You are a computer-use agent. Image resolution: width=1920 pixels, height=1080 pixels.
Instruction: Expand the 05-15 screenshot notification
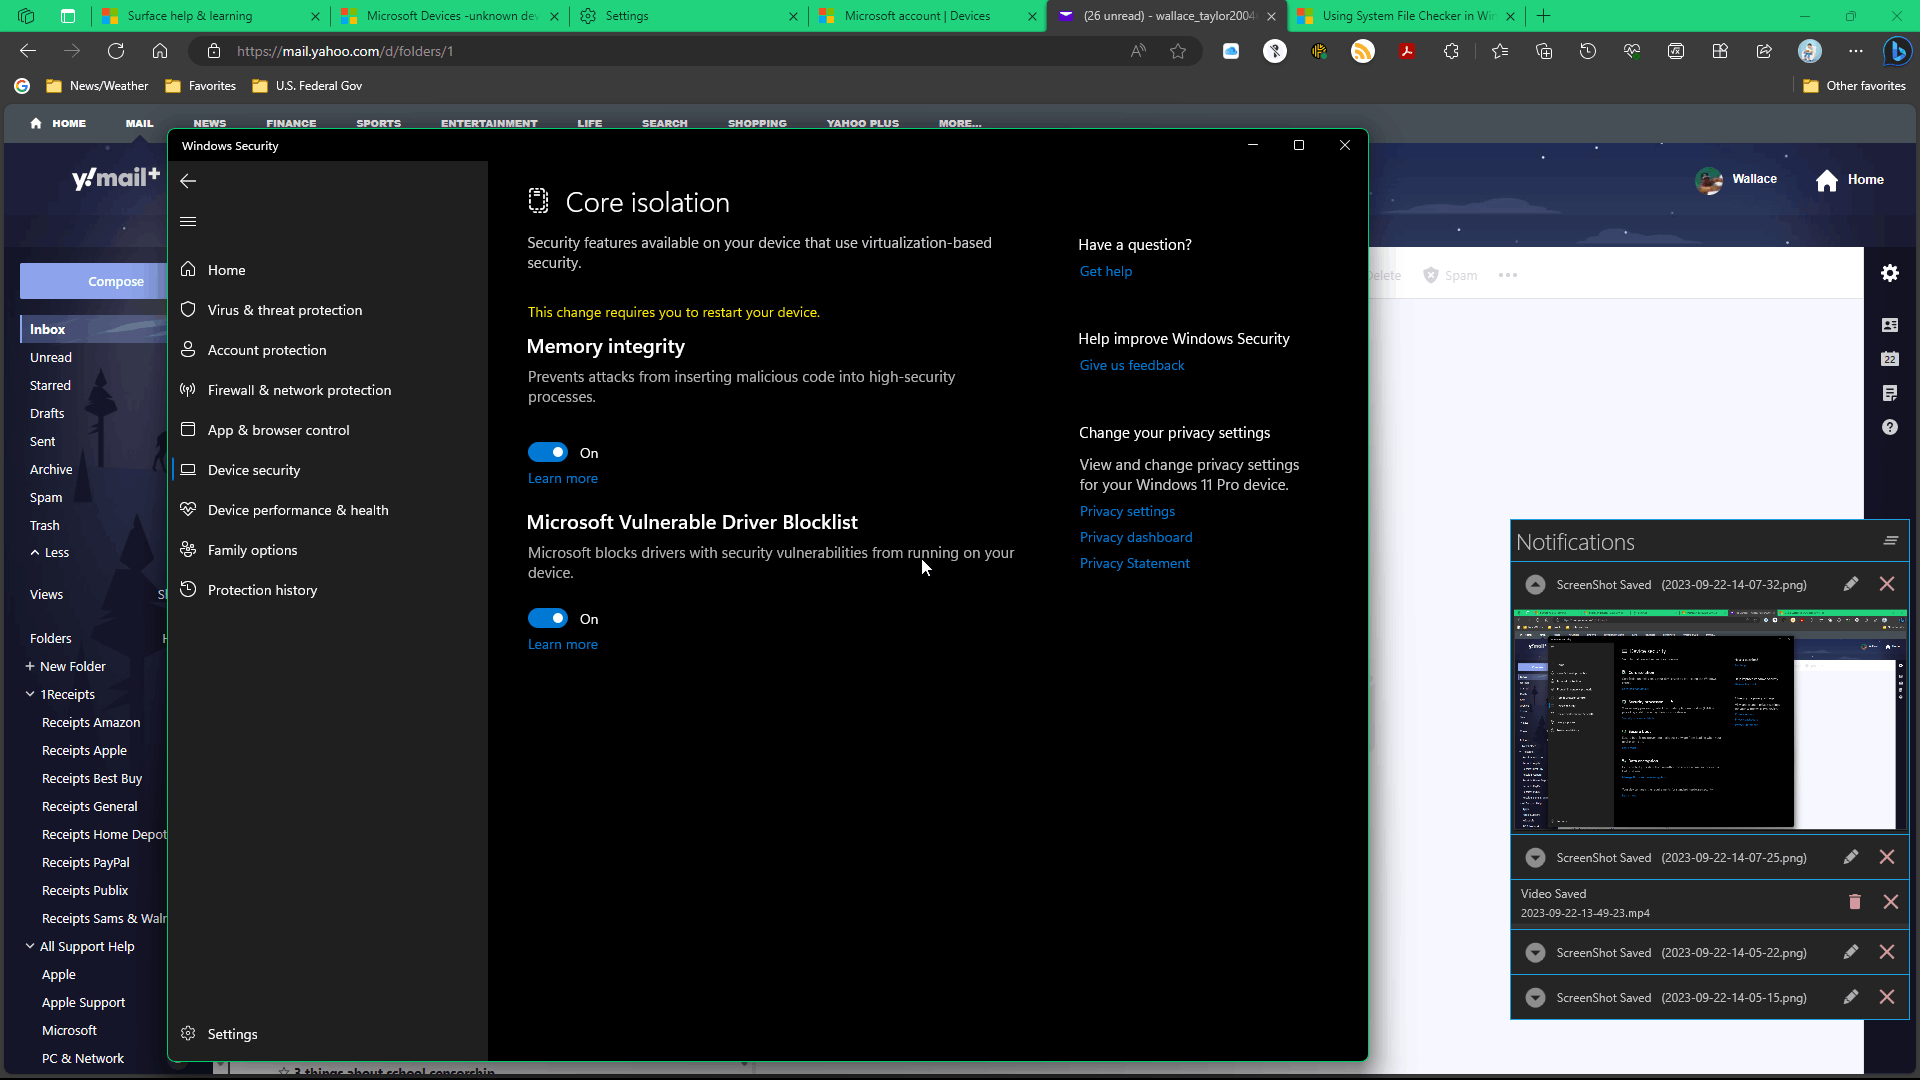point(1535,998)
